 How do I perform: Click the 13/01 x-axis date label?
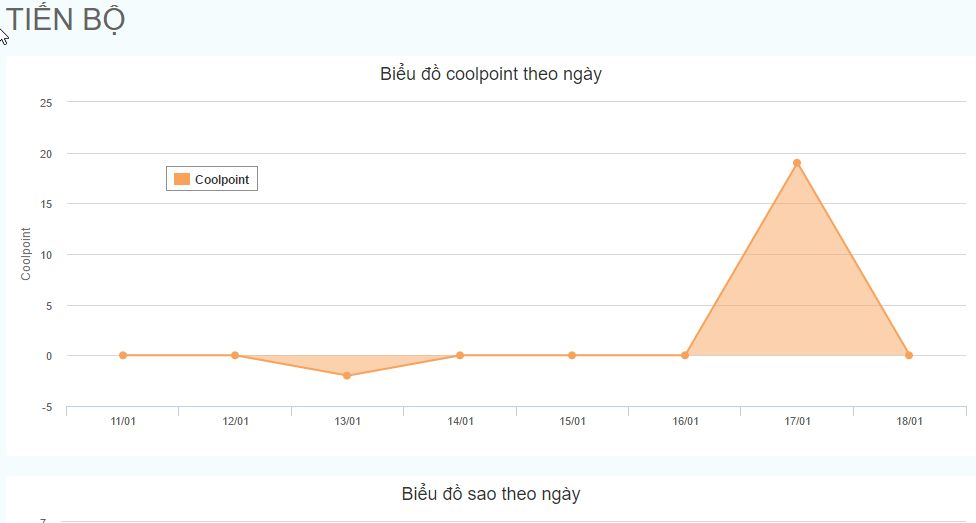347,422
